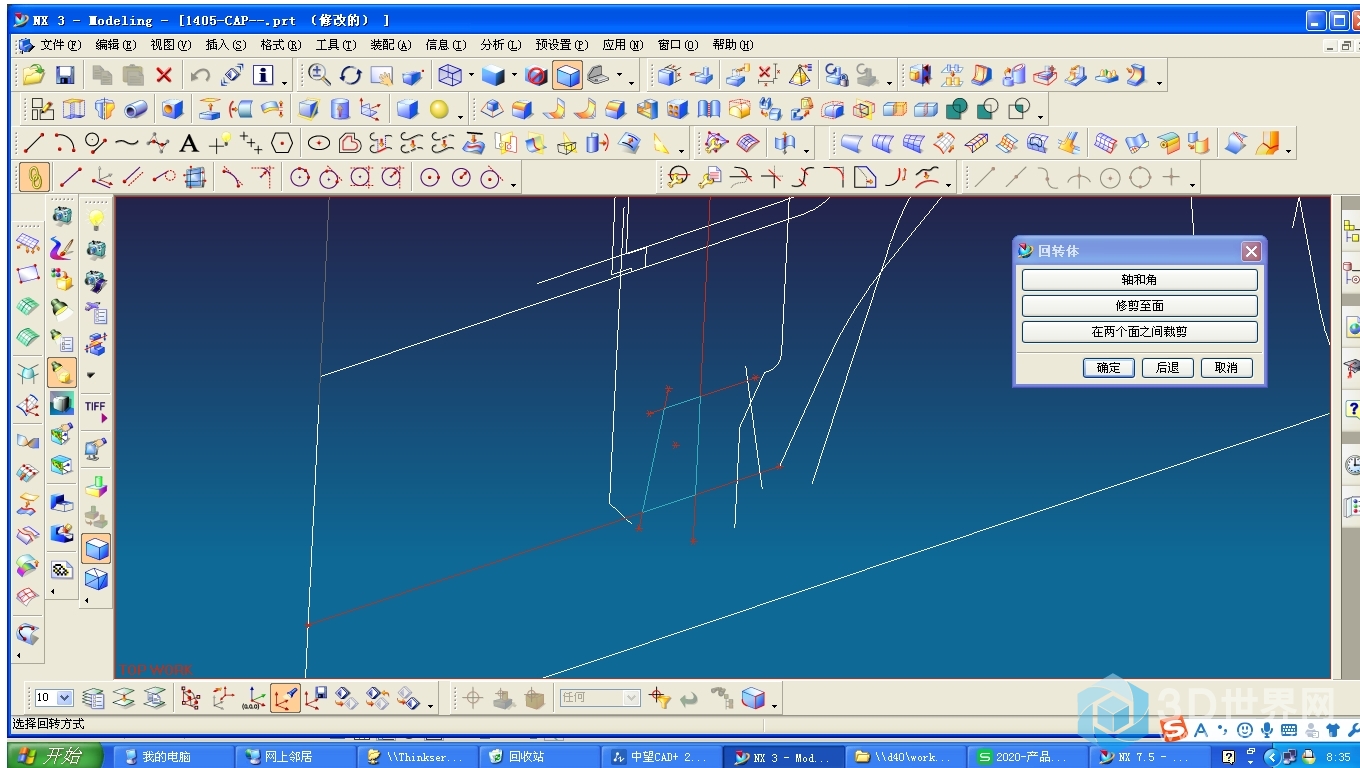Toggle the highlighted chain link mode button
This screenshot has width=1360, height=768.
click(35, 178)
